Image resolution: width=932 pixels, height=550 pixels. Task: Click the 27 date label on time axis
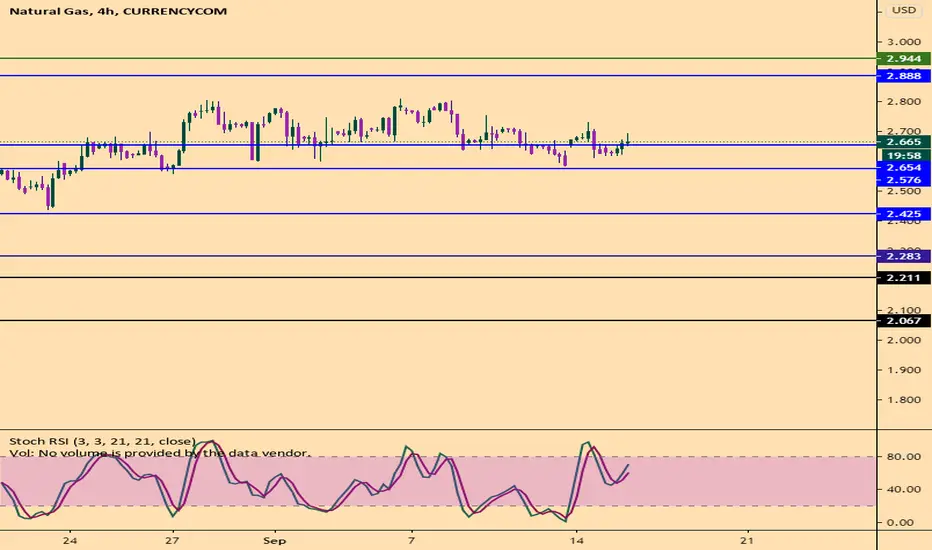[172, 540]
